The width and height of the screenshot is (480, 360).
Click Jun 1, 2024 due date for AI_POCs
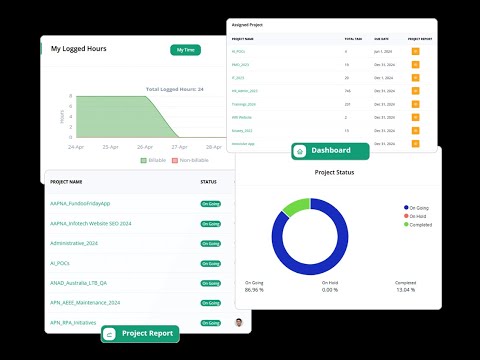(x=383, y=52)
